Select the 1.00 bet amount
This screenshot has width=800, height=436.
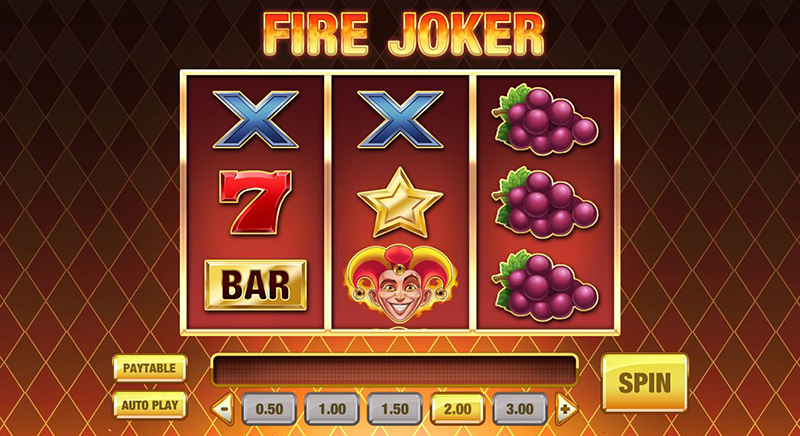[x=332, y=409]
